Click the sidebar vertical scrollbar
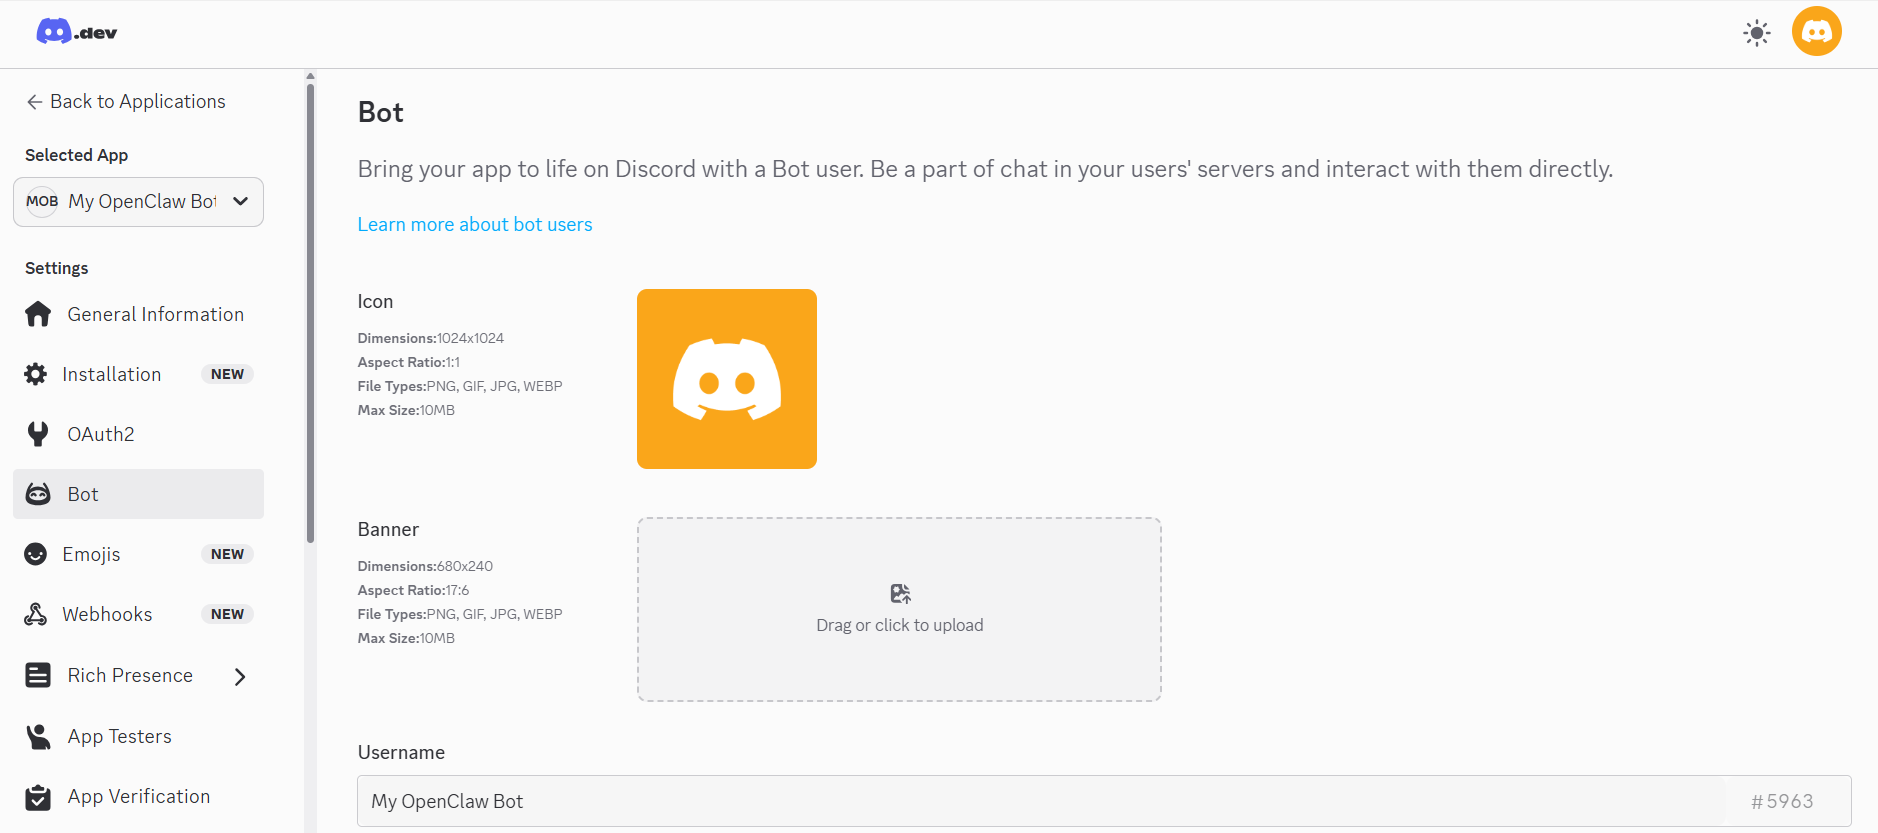 click(x=310, y=314)
